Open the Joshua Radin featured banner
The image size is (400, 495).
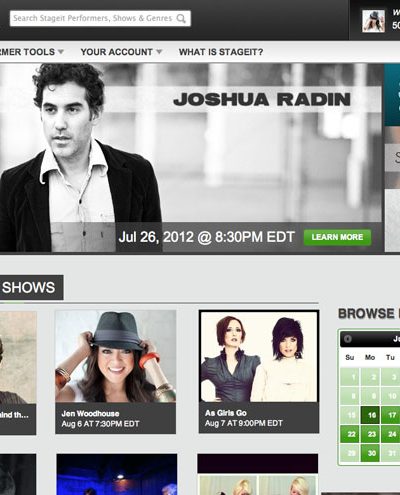coord(191,158)
